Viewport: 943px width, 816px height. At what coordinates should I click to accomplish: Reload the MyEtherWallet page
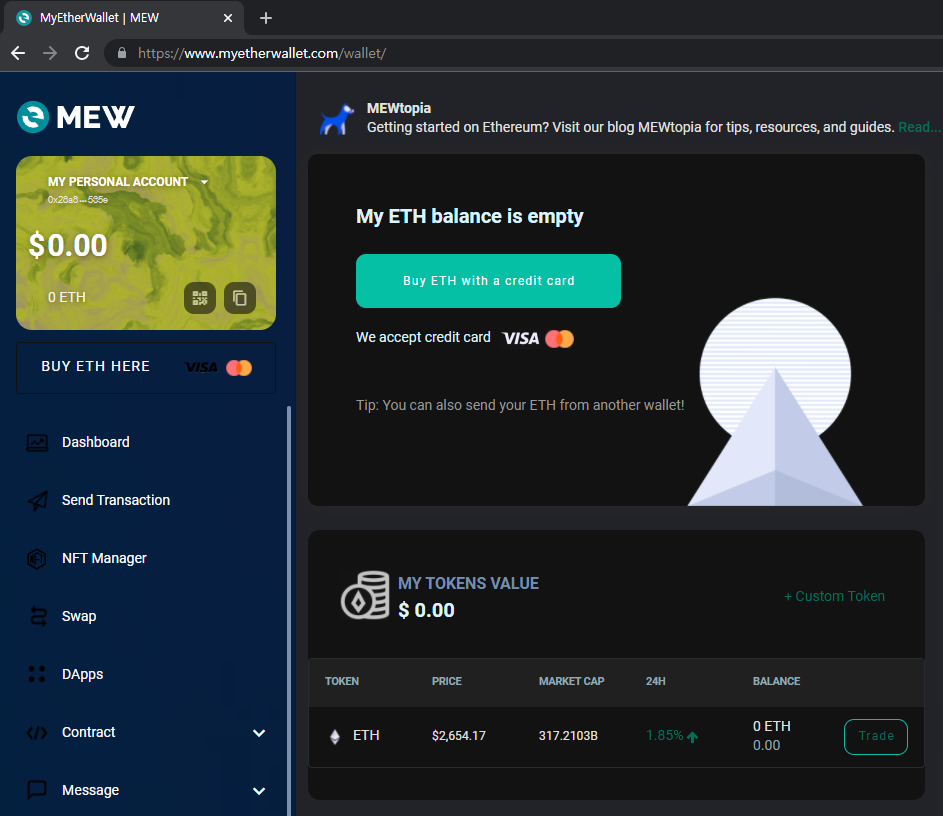pos(82,53)
